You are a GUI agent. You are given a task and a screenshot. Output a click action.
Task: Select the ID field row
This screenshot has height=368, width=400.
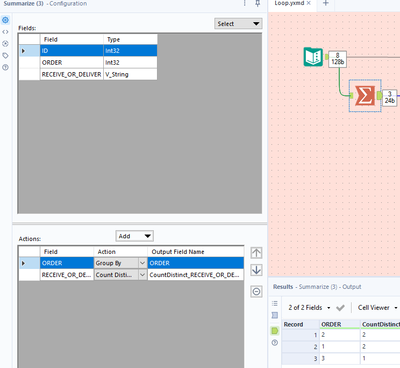(88, 51)
